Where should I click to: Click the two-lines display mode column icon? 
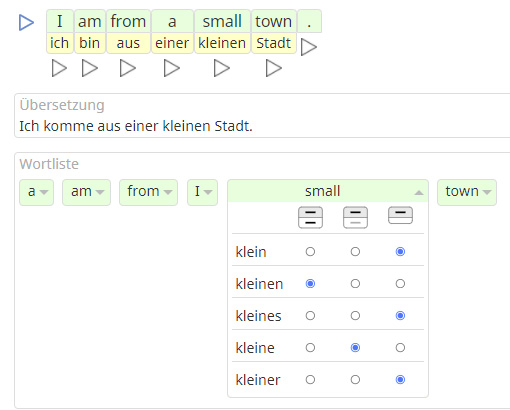point(310,217)
